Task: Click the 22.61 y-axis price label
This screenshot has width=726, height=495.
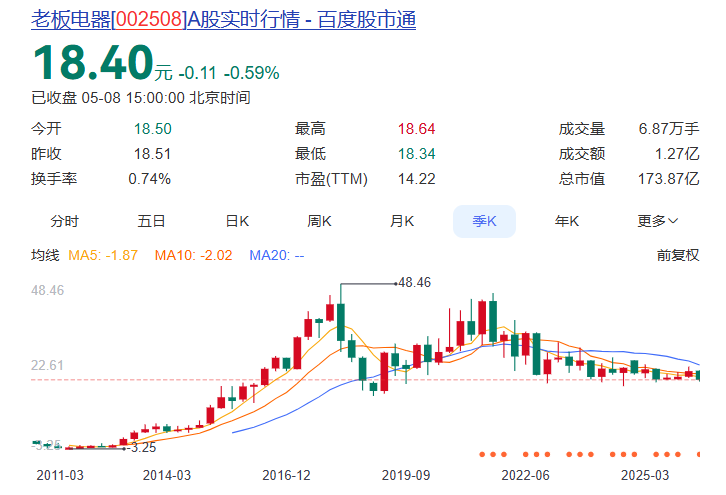Action: point(47,365)
